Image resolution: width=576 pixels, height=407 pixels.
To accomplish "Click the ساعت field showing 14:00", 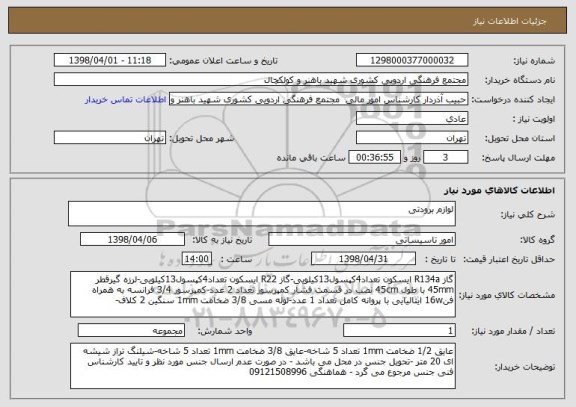I will click(197, 259).
